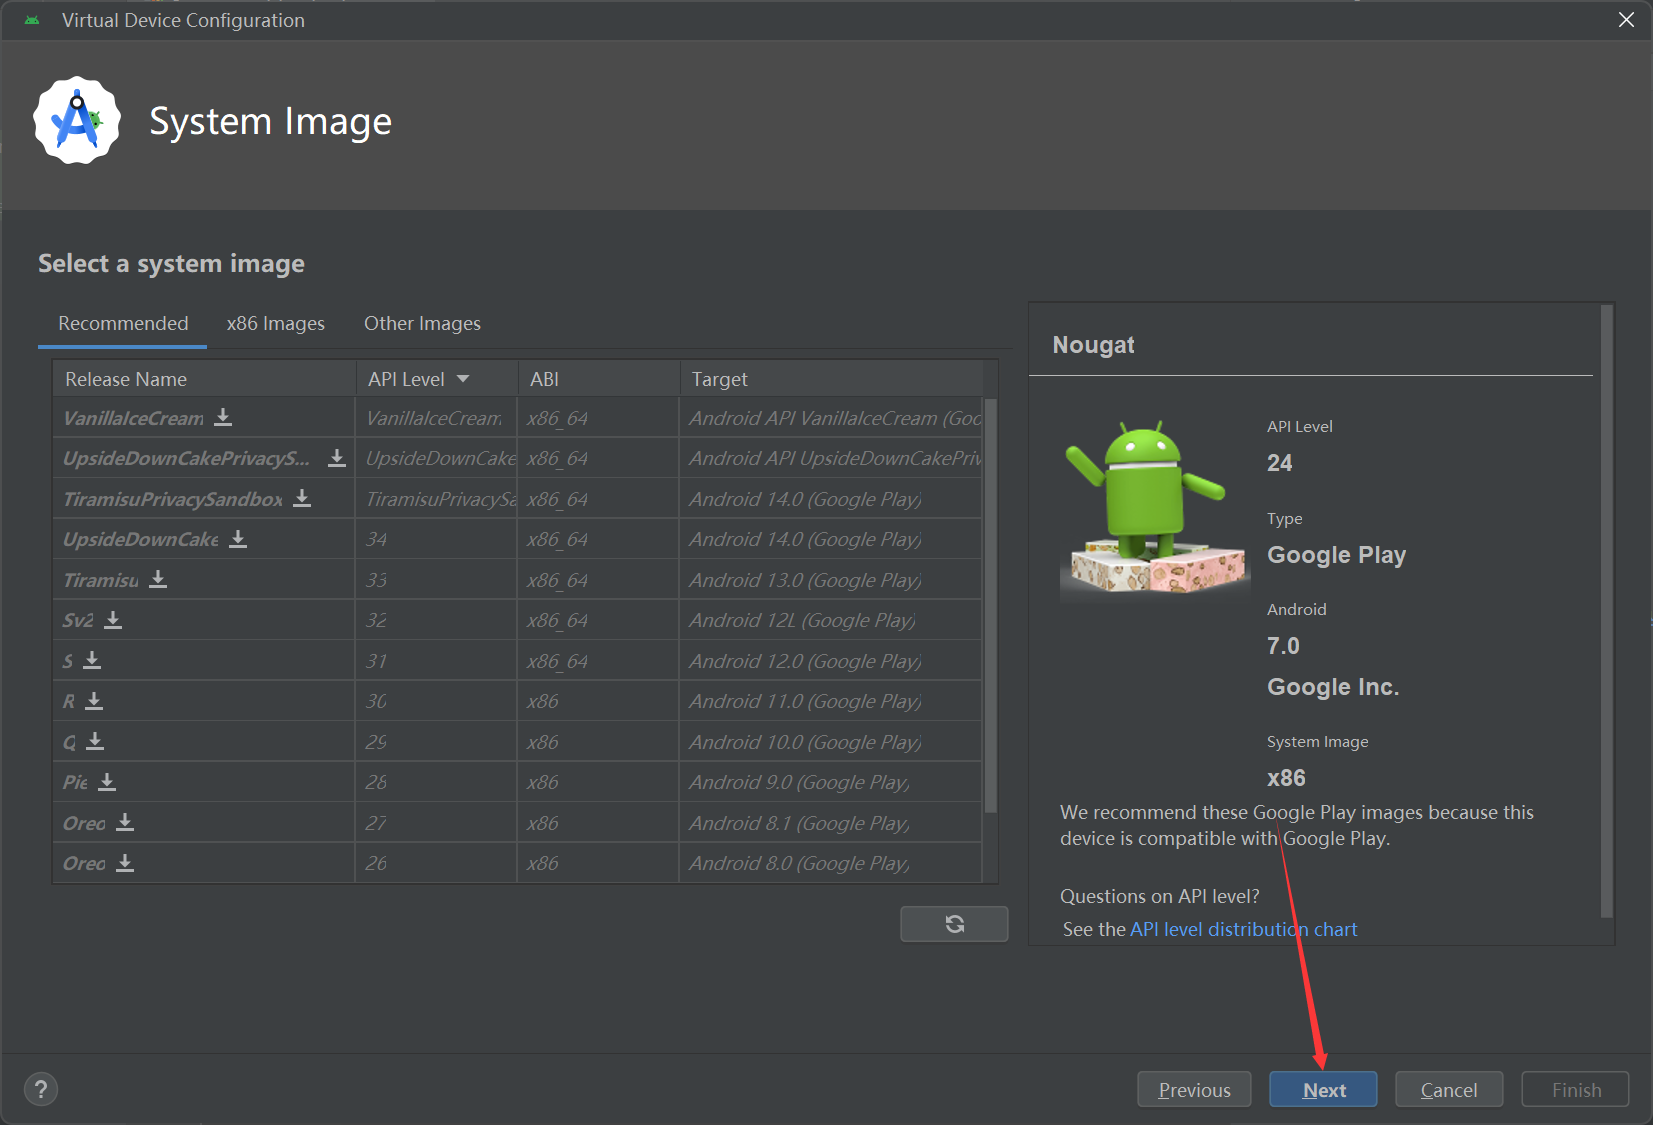This screenshot has width=1653, height=1125.
Task: Click API level cell '30'
Action: [x=436, y=701]
